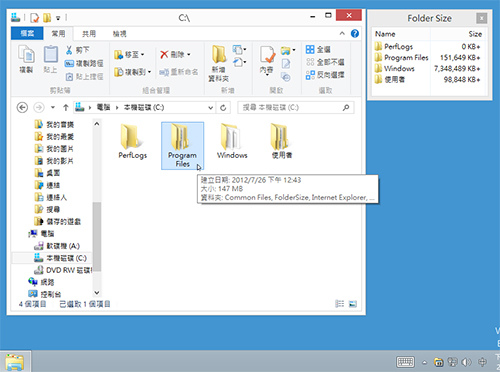Click Copy path (複製路徑) in the ribbon

pos(84,63)
